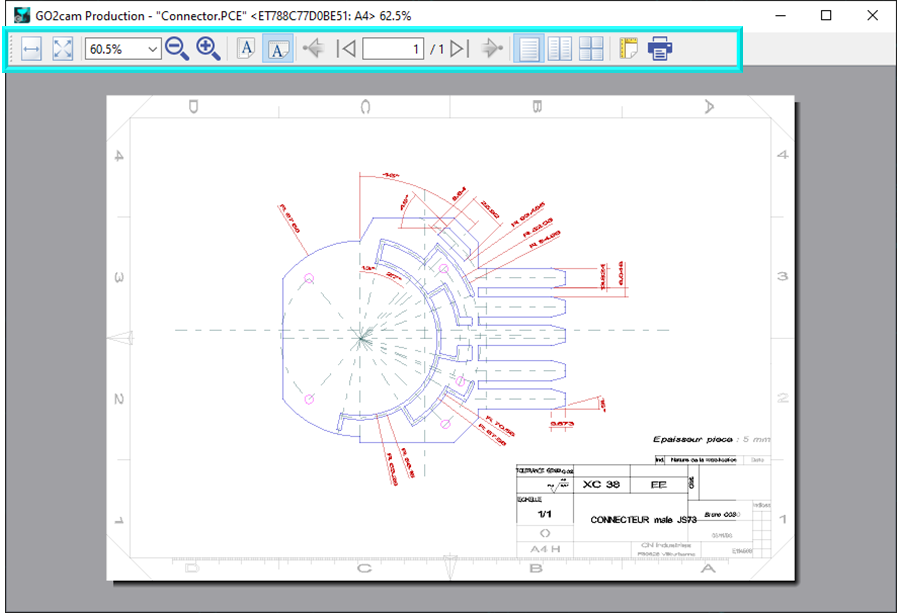
Task: Select the two-page view layout
Action: click(559, 49)
